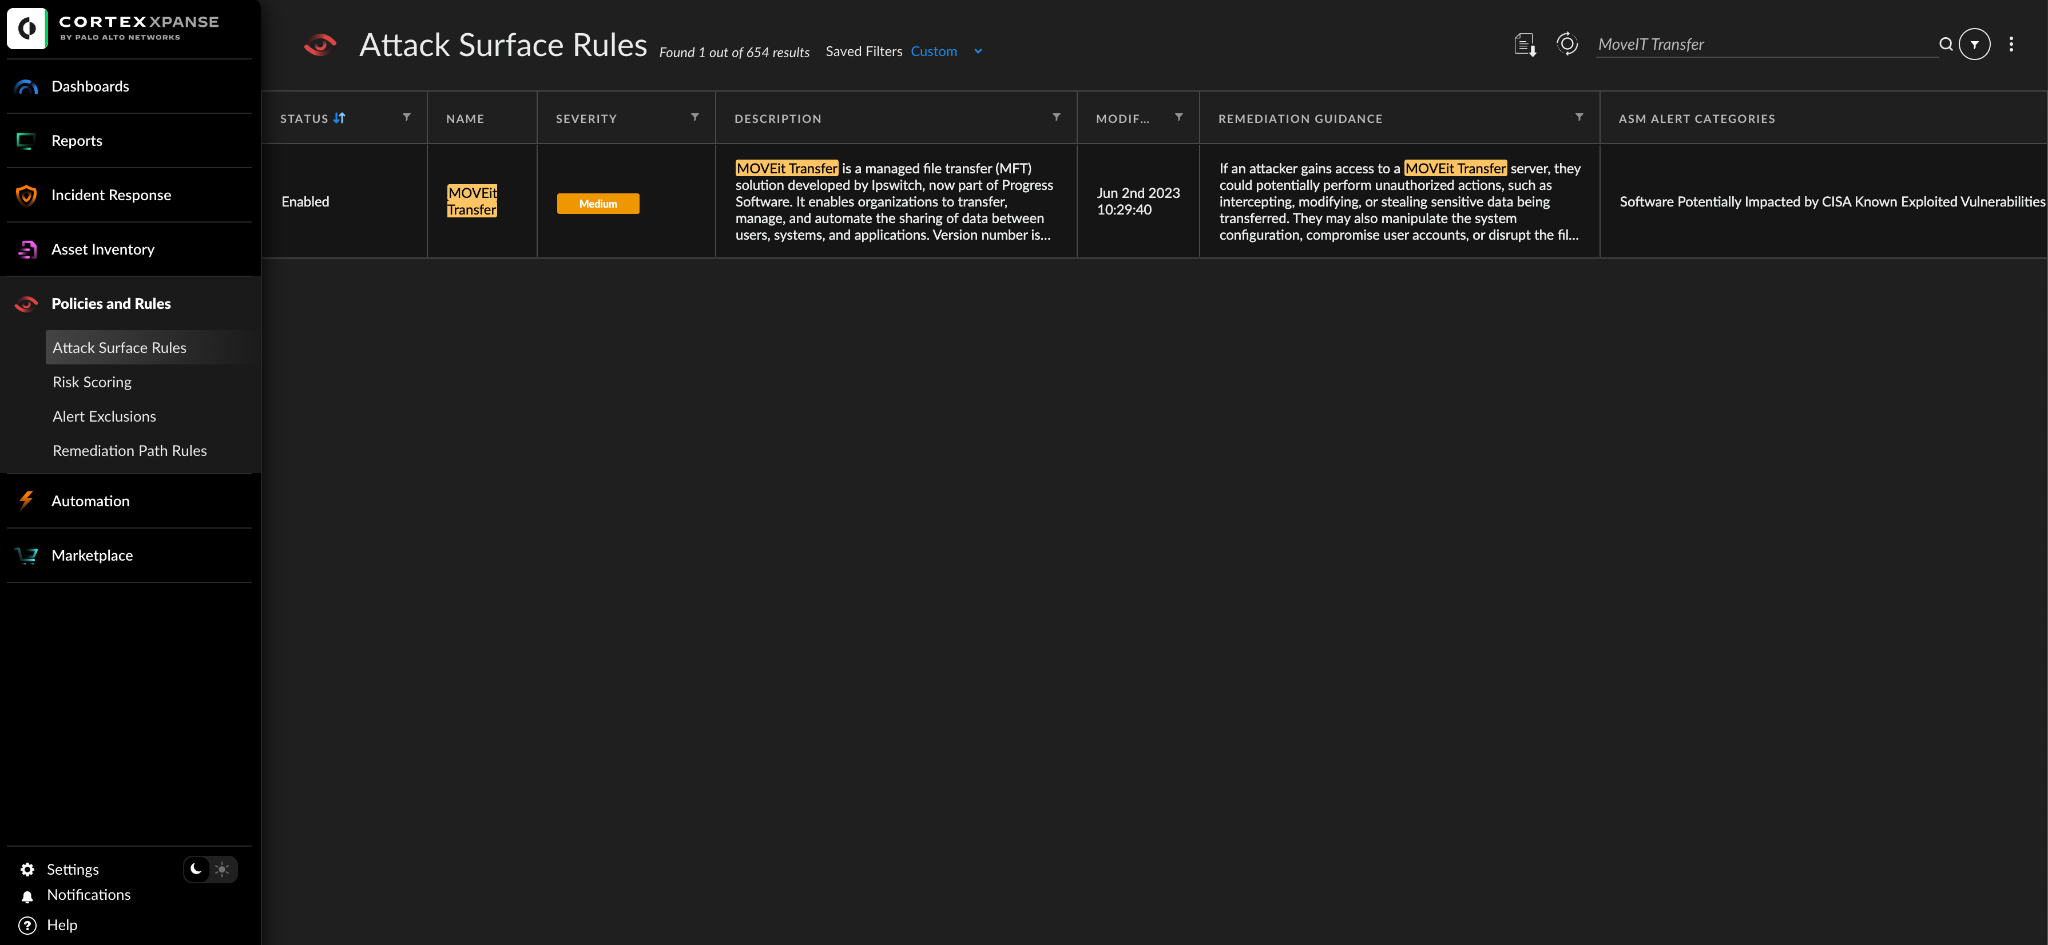Switch to dark mode moon toggle
The height and width of the screenshot is (945, 2048).
197,869
